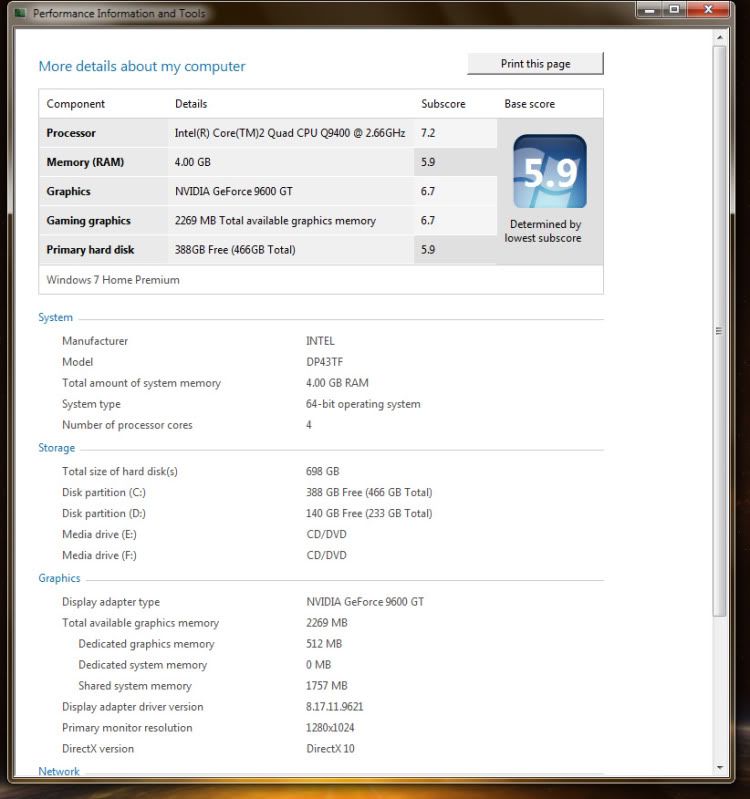The height and width of the screenshot is (799, 750).
Task: Click the '1757 MB' shared system memory
Action: tap(327, 686)
